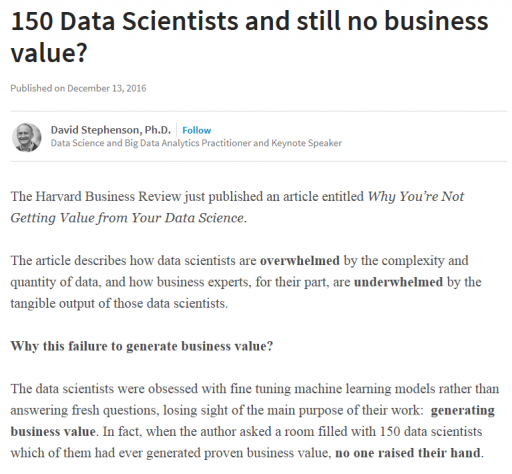
Task: Click the phrase tangible output of those data scientists
Action: coord(119,304)
